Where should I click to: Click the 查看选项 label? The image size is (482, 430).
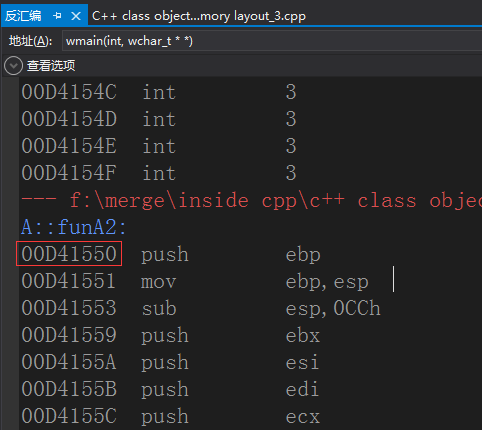(x=51, y=66)
